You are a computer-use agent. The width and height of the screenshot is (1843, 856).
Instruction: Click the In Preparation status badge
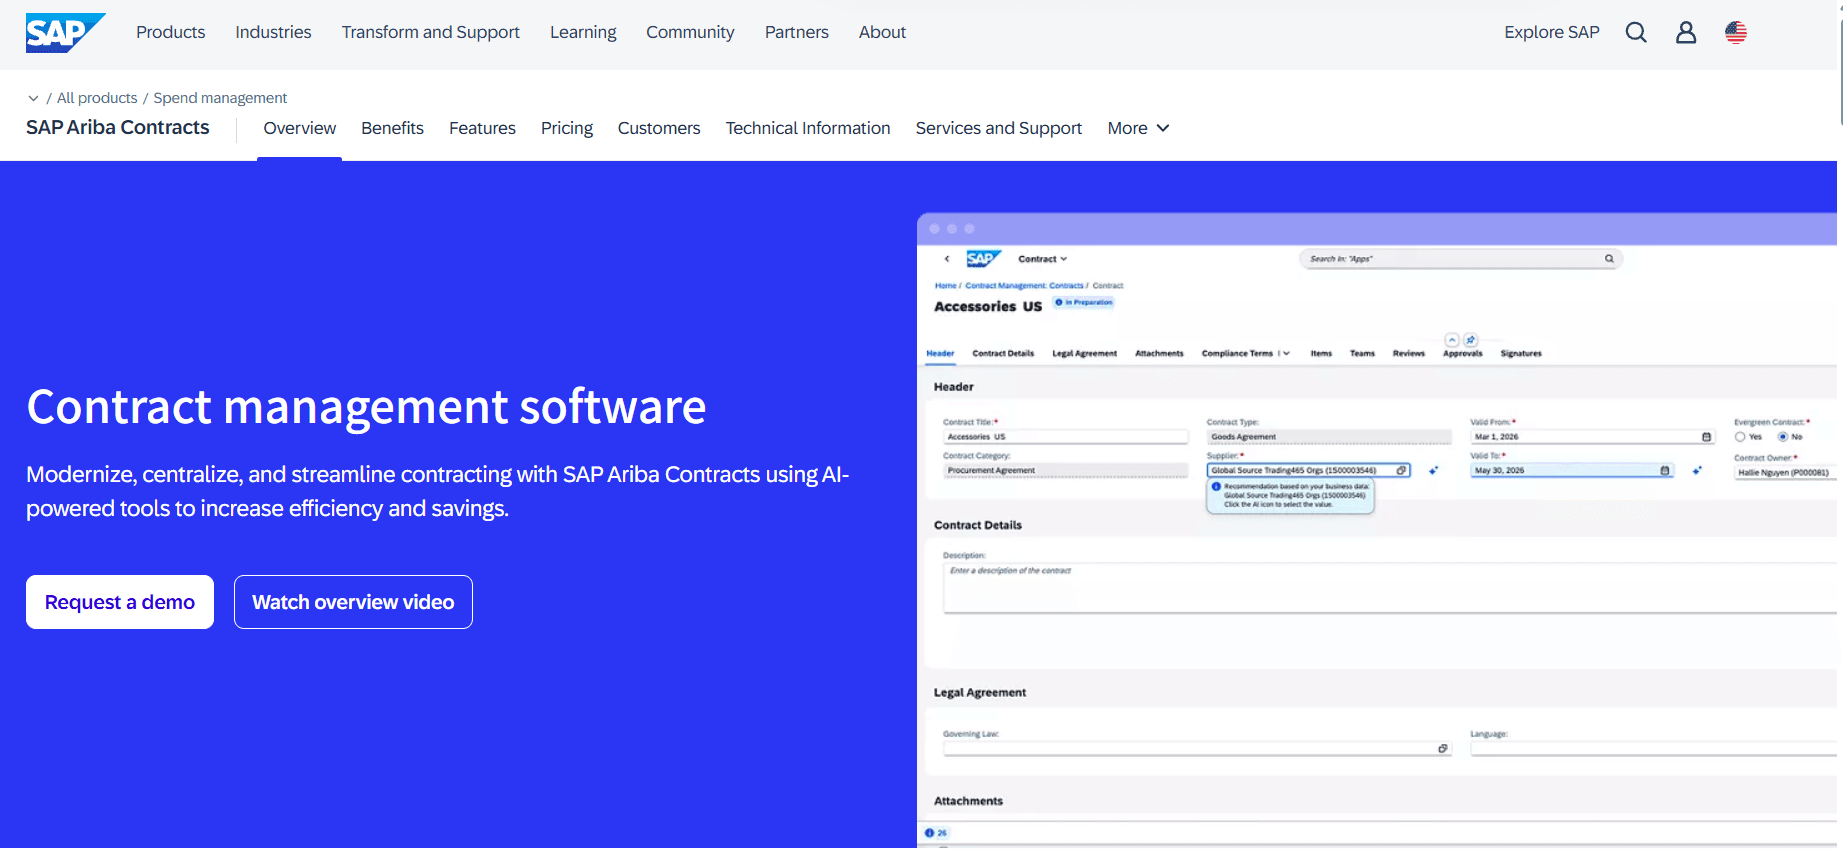[x=1084, y=302]
